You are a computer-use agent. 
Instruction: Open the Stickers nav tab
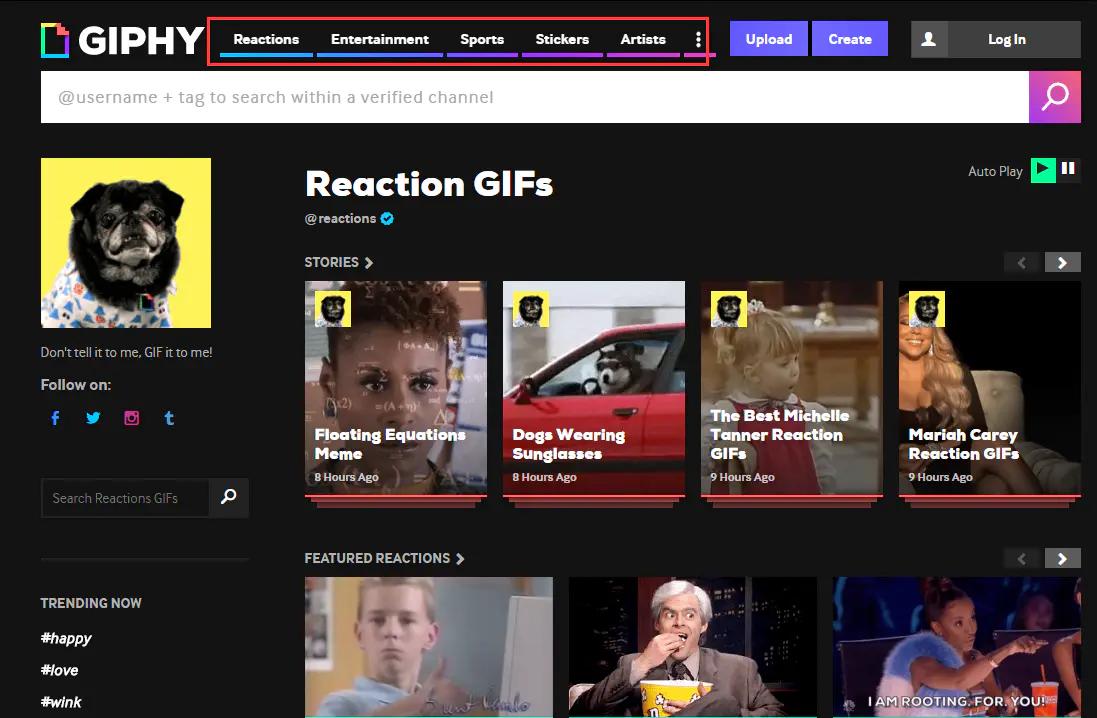click(562, 40)
